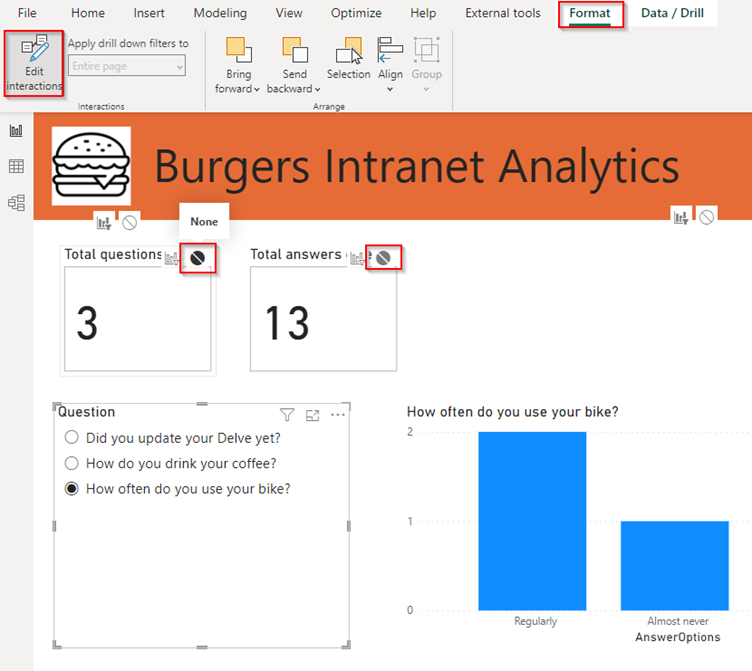Set Total questions card interaction to None
This screenshot has height=671, width=752.
[x=198, y=259]
